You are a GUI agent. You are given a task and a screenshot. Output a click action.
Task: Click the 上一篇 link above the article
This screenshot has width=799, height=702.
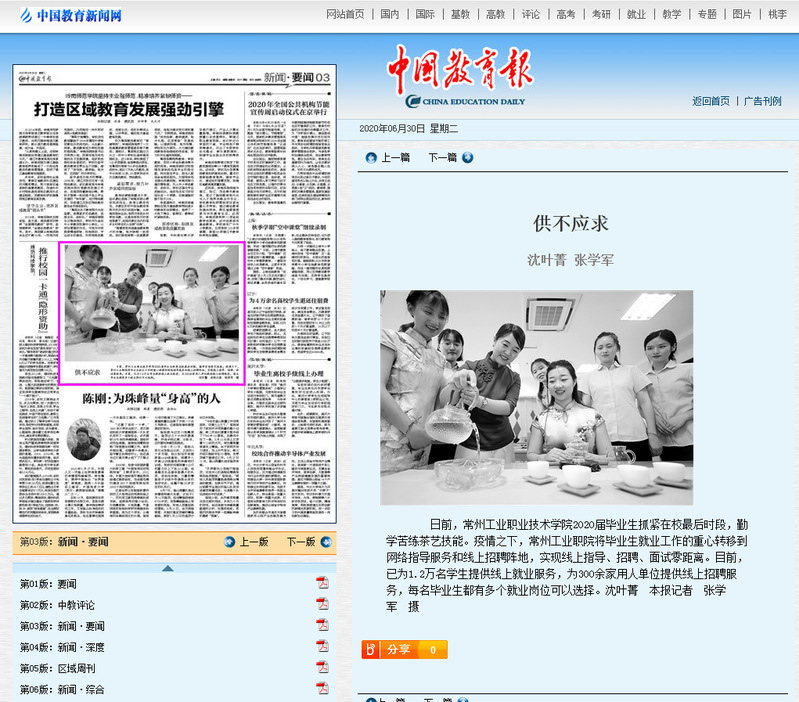[x=395, y=157]
